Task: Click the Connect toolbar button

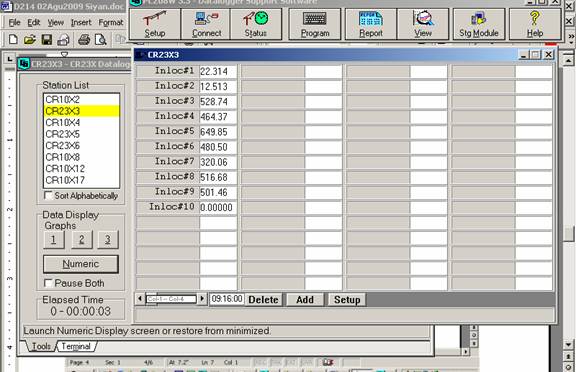Action: pyautogui.click(x=206, y=24)
